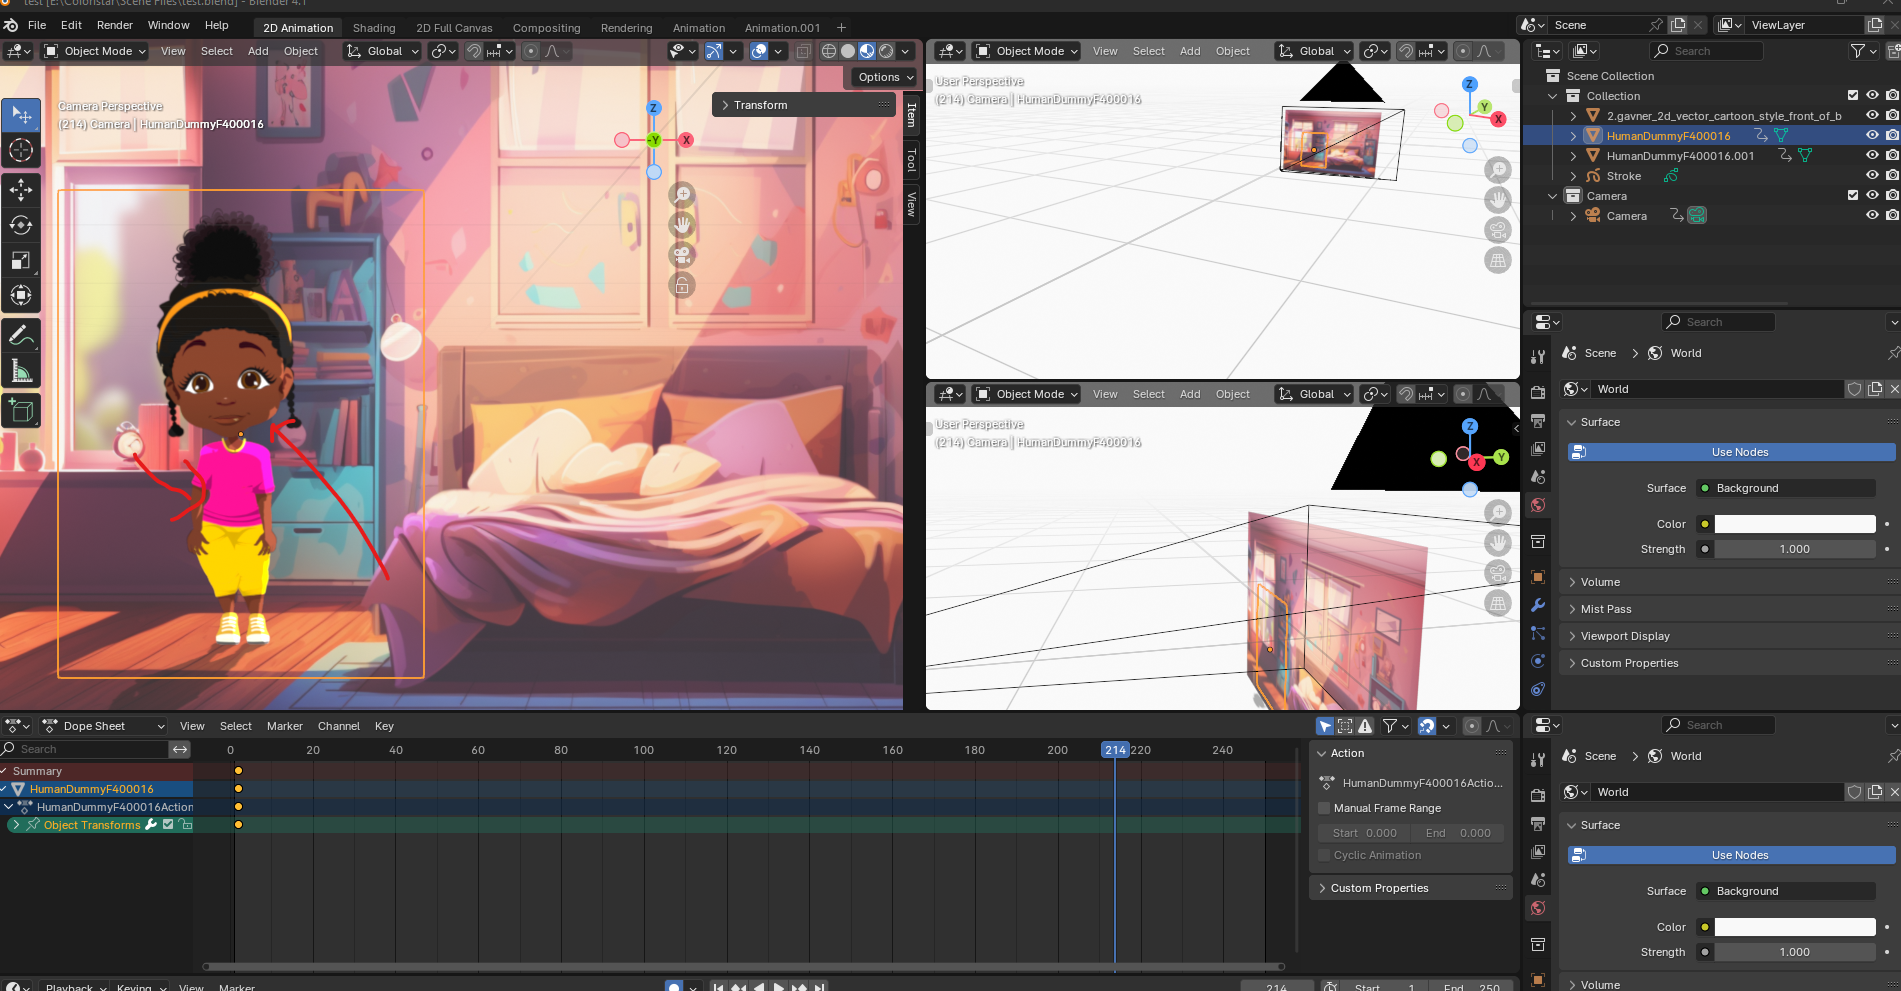Select the Add Cube tool

point(21,410)
